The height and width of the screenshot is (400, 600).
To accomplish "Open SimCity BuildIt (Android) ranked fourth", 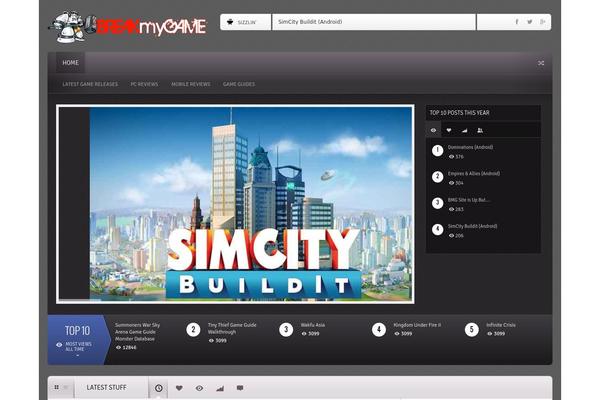I will pos(473,226).
